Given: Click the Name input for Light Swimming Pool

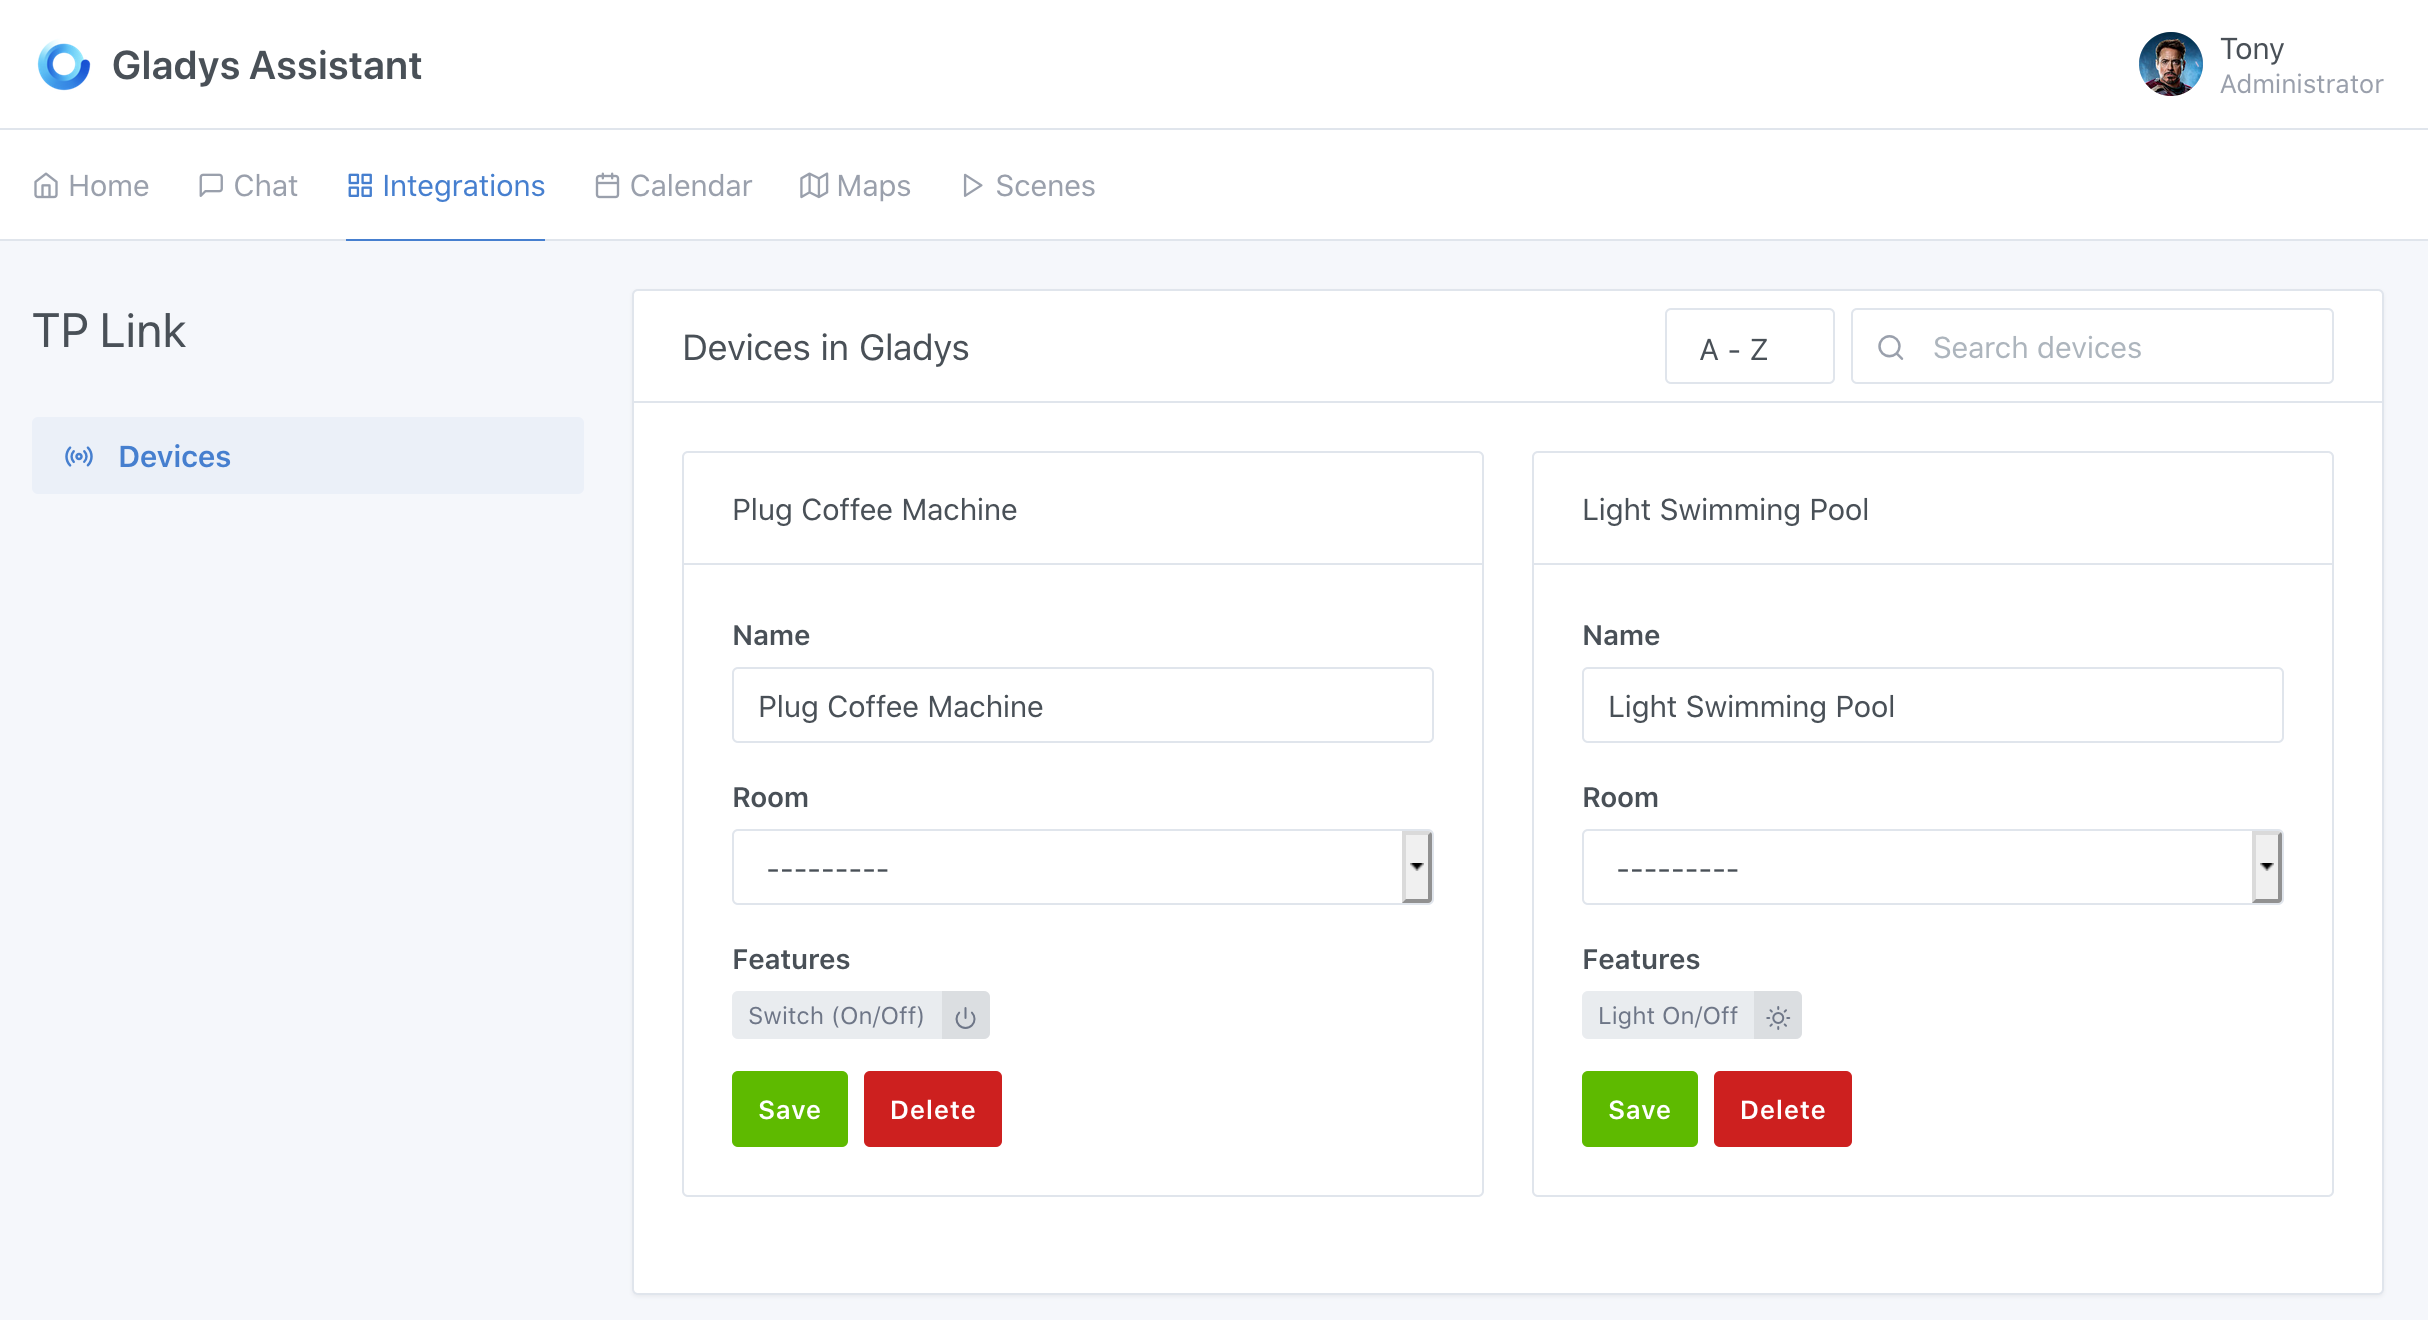Looking at the screenshot, I should pyautogui.click(x=1932, y=706).
